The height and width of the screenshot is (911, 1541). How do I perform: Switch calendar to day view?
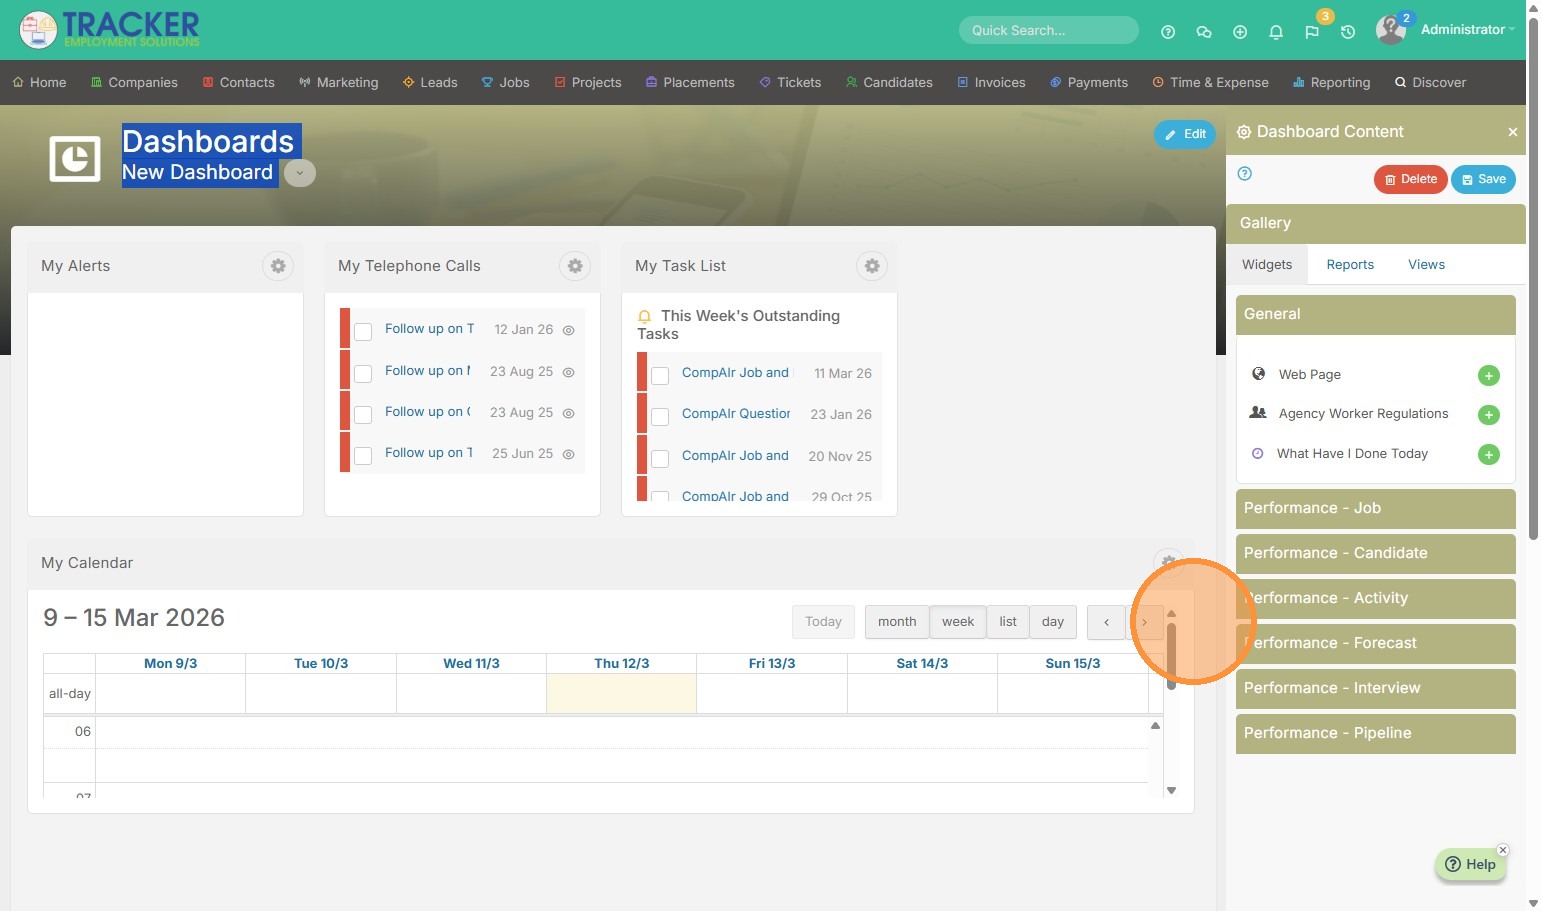1053,622
